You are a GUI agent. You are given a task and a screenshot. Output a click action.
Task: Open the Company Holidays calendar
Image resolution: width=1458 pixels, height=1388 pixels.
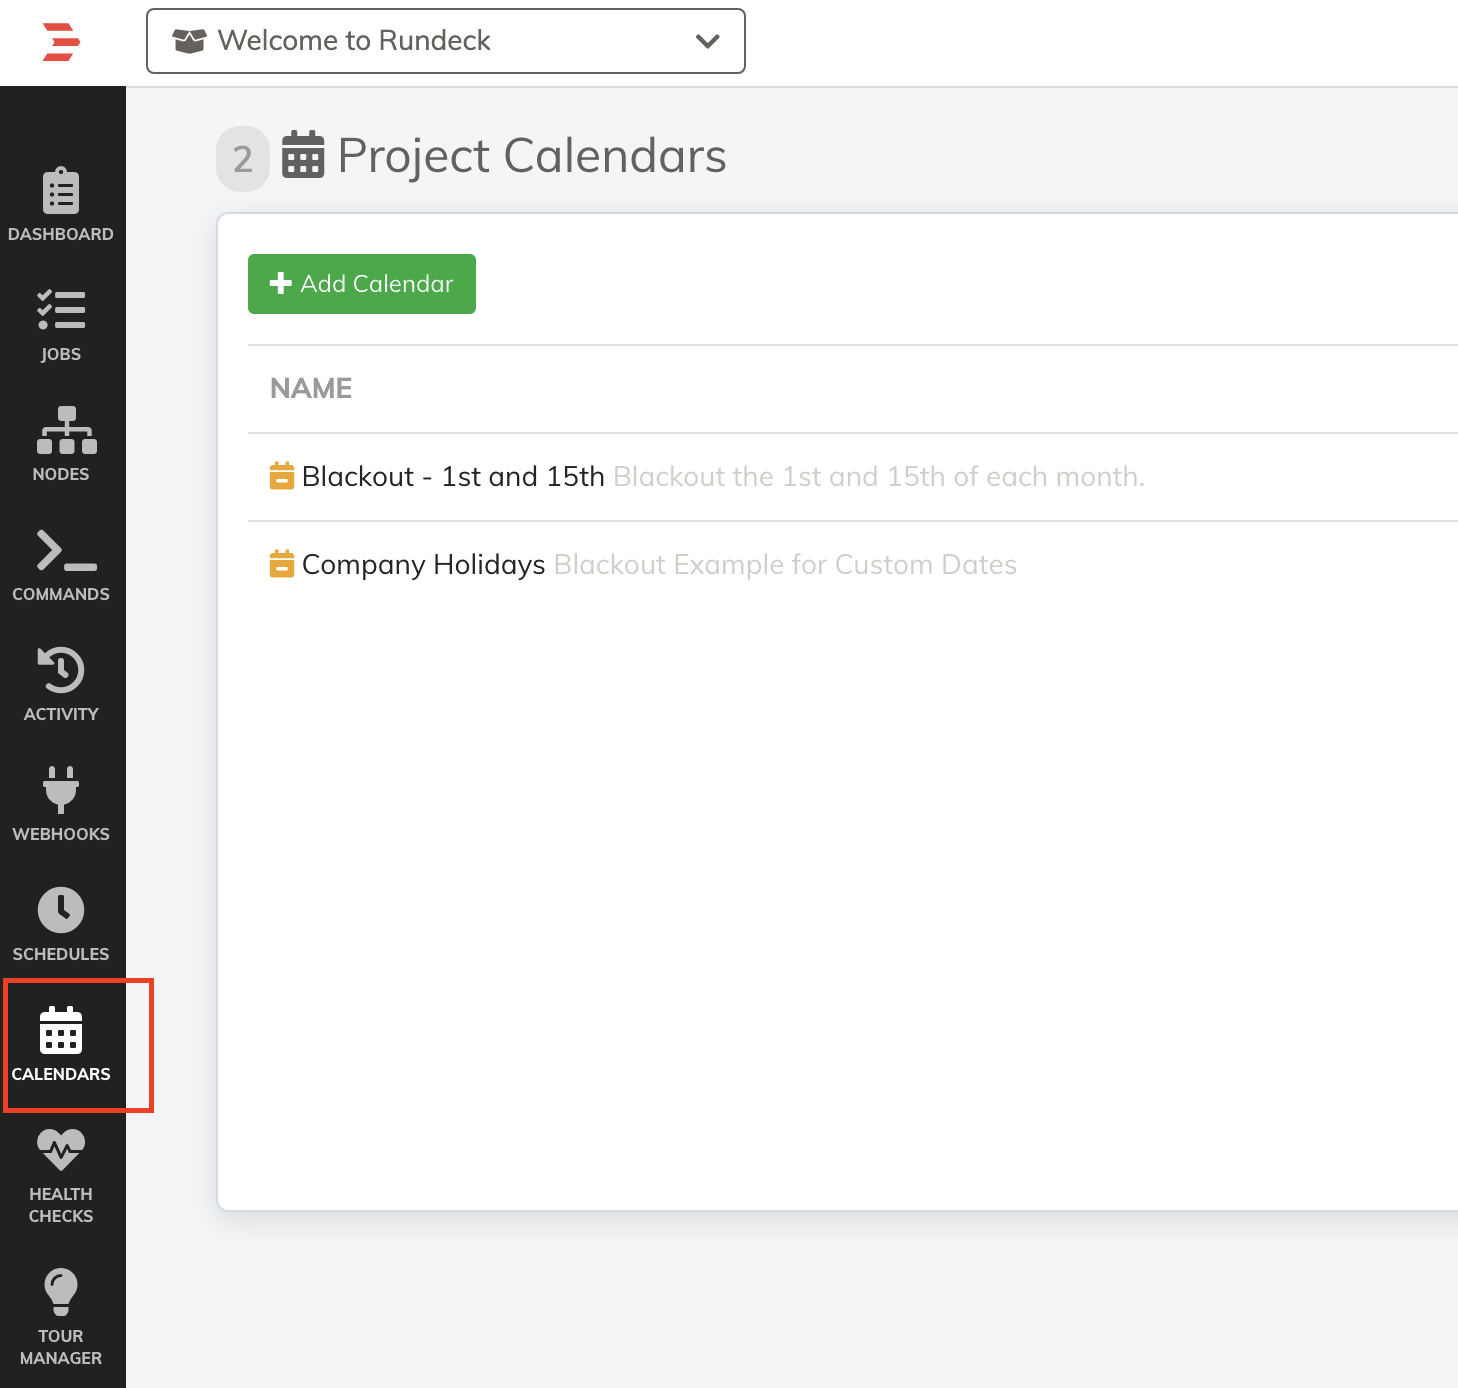pyautogui.click(x=424, y=565)
